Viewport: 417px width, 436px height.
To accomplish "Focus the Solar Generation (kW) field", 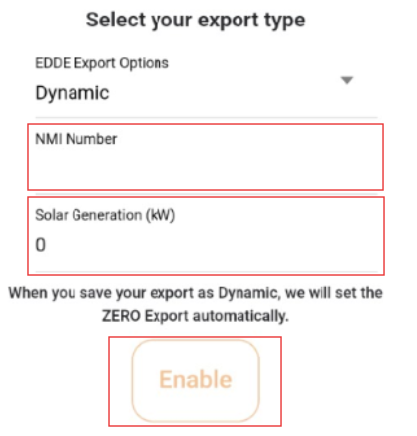I will (206, 236).
